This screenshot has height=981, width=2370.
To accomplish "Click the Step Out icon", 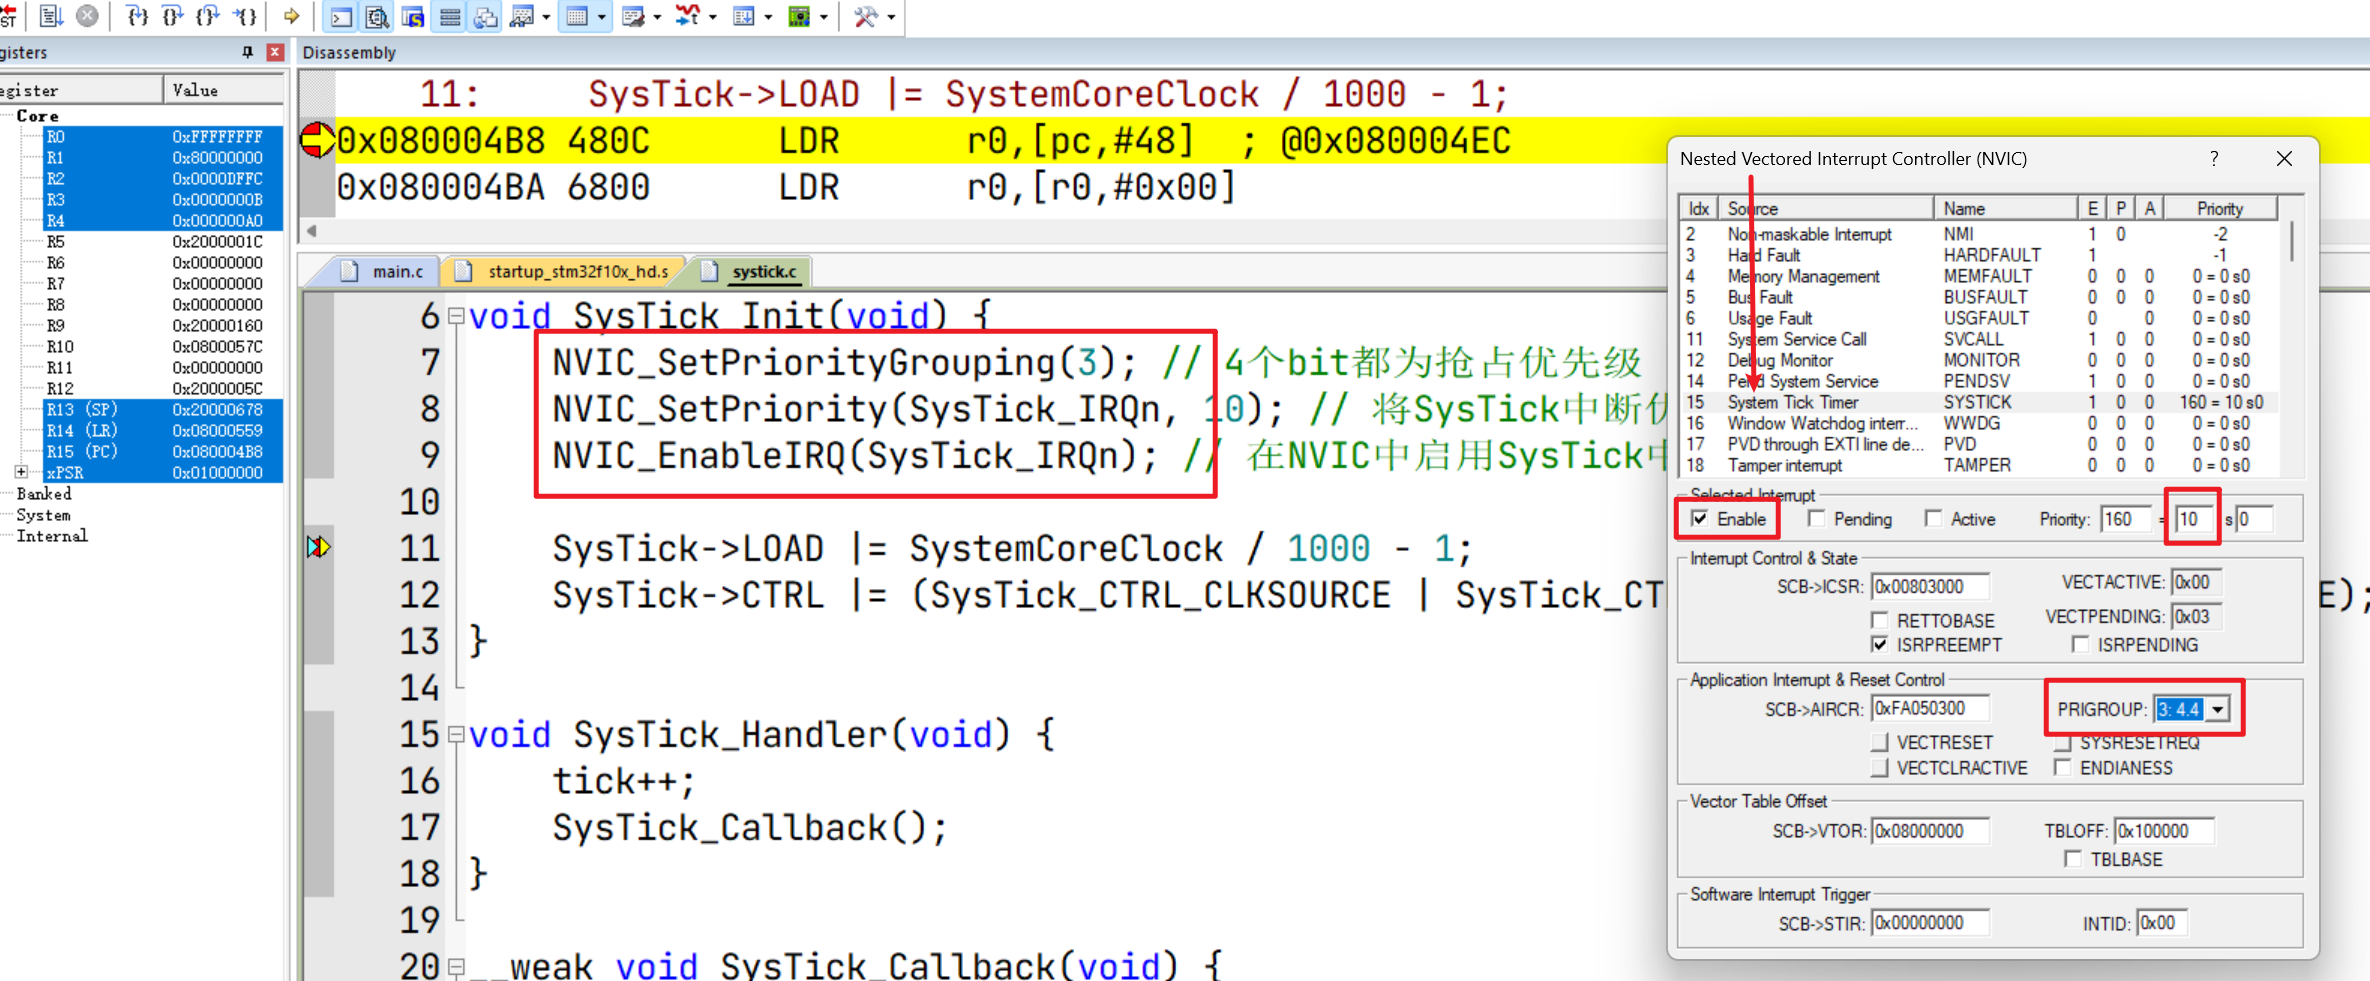I will (x=208, y=16).
